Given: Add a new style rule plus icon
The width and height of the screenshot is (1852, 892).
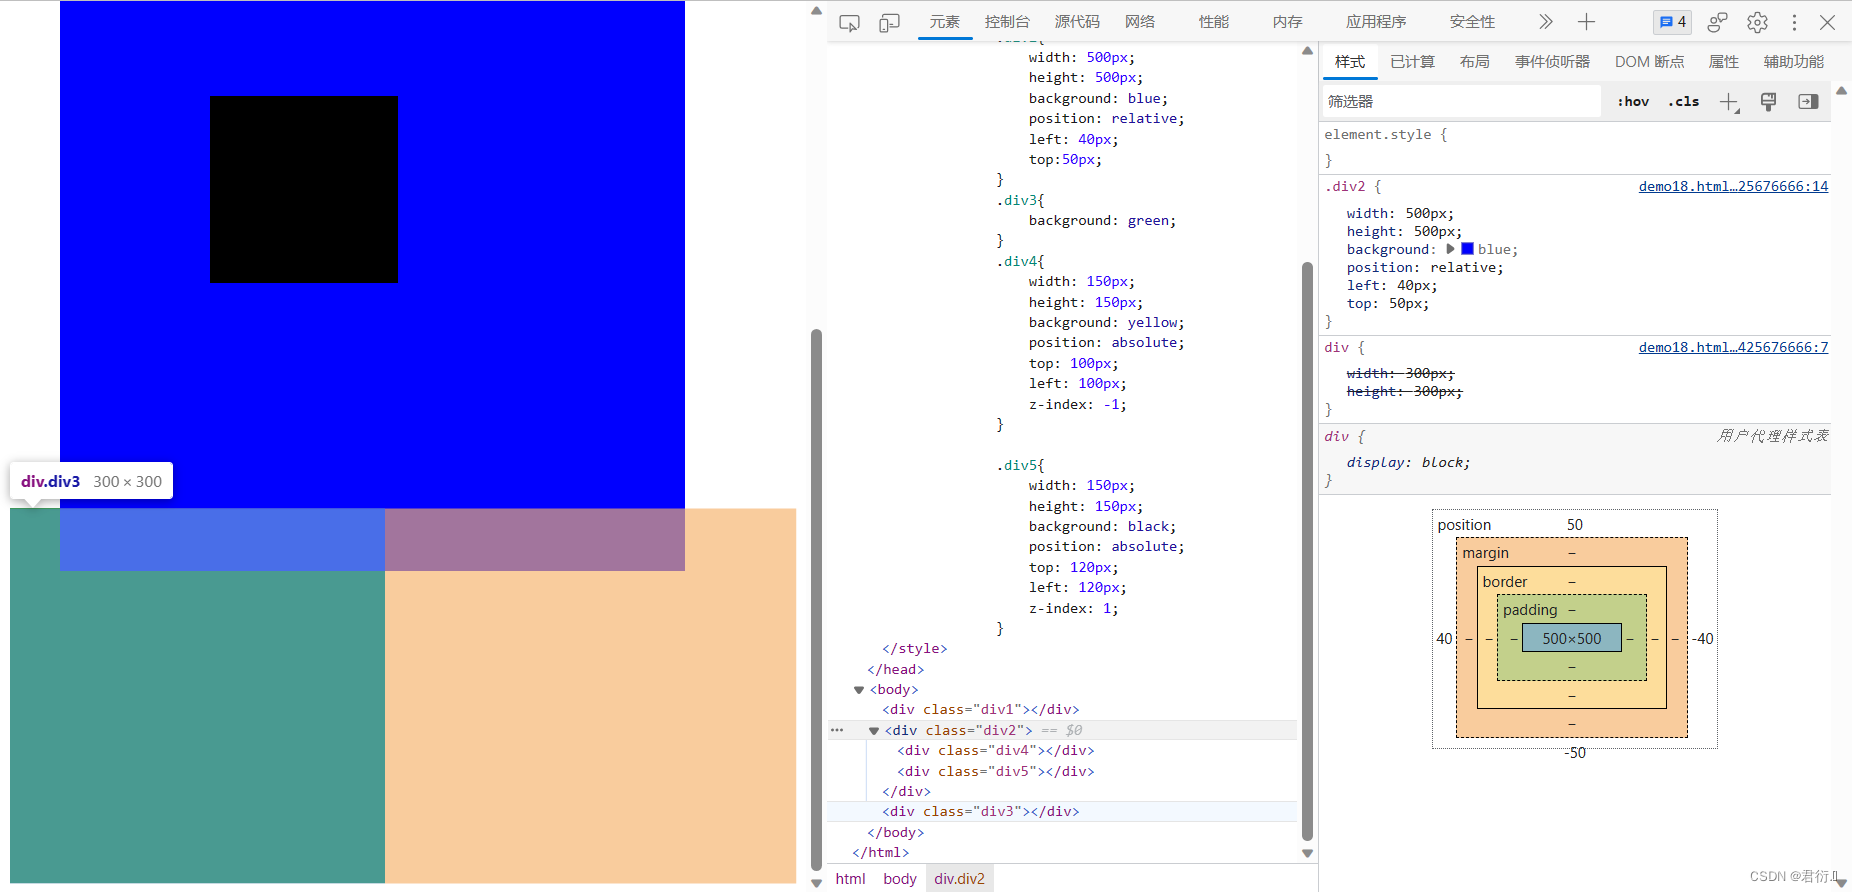Looking at the screenshot, I should (x=1729, y=102).
